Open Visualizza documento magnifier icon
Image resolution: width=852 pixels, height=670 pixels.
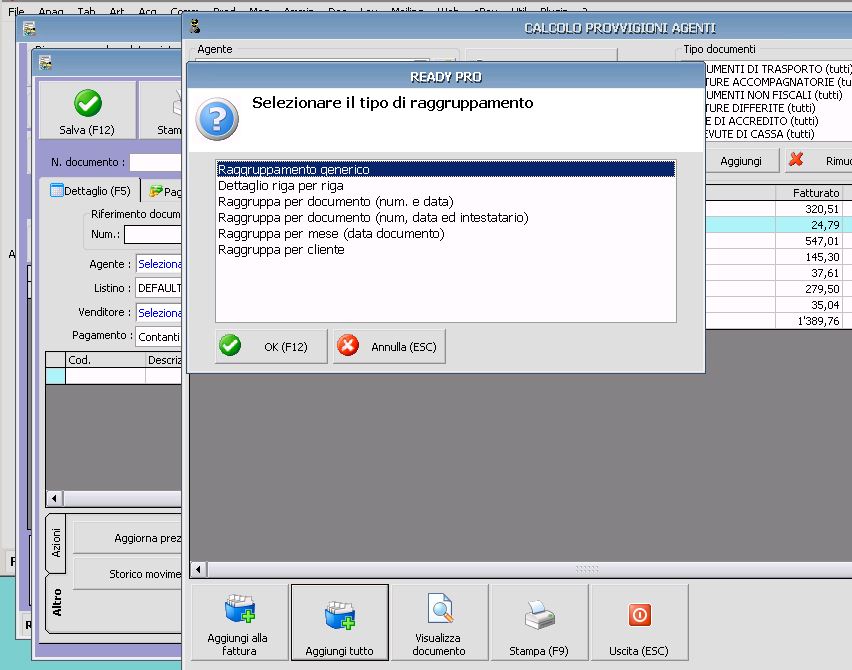(440, 608)
